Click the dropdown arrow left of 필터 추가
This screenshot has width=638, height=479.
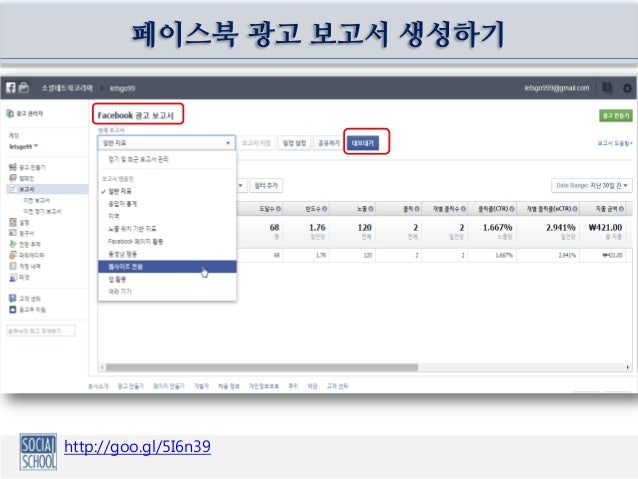click(x=241, y=186)
